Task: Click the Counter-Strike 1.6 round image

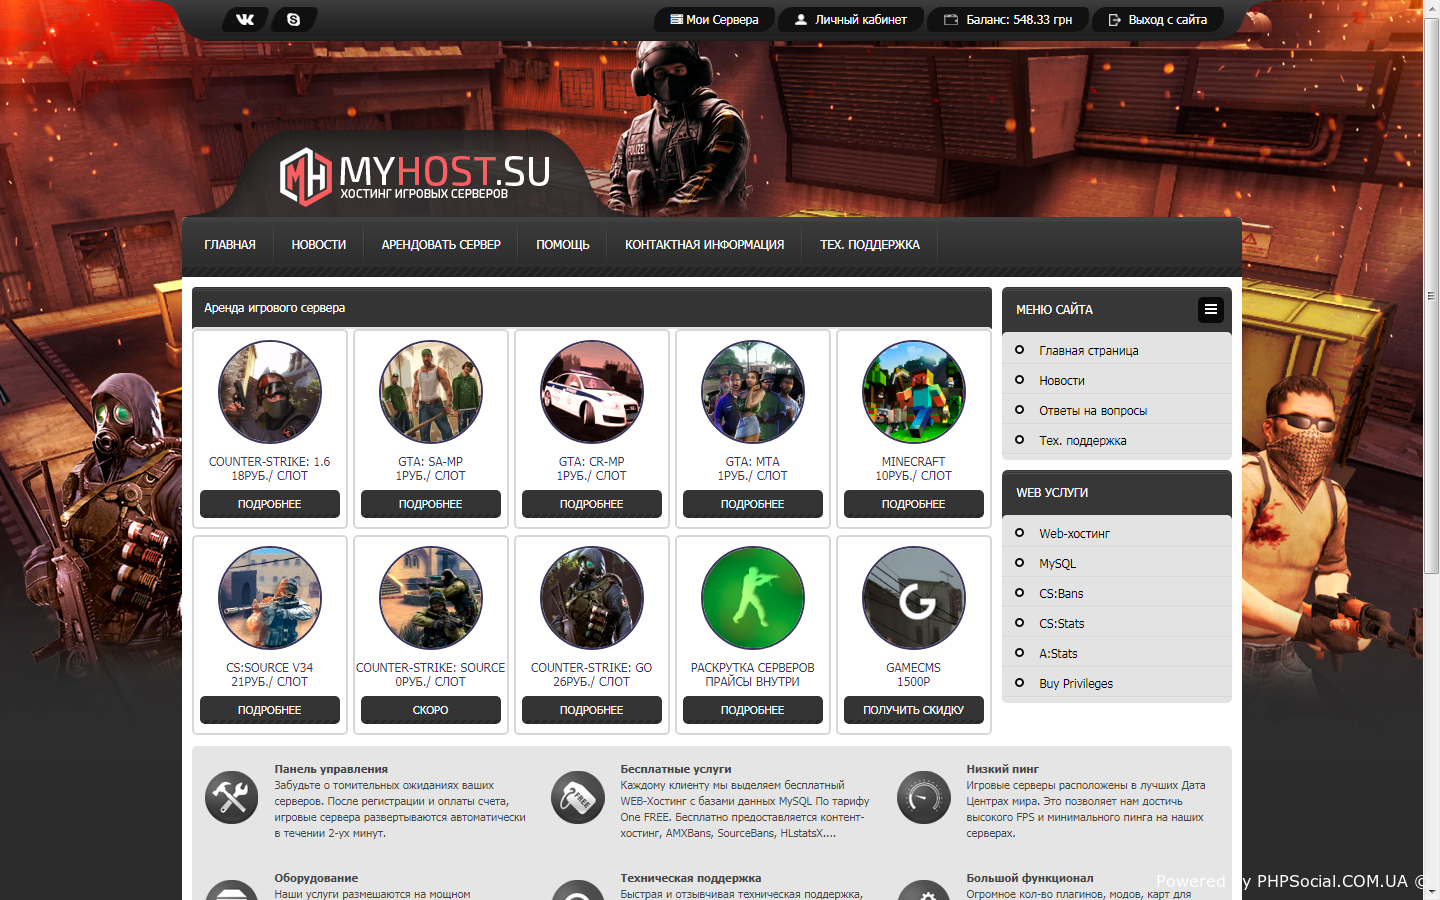Action: [x=270, y=392]
